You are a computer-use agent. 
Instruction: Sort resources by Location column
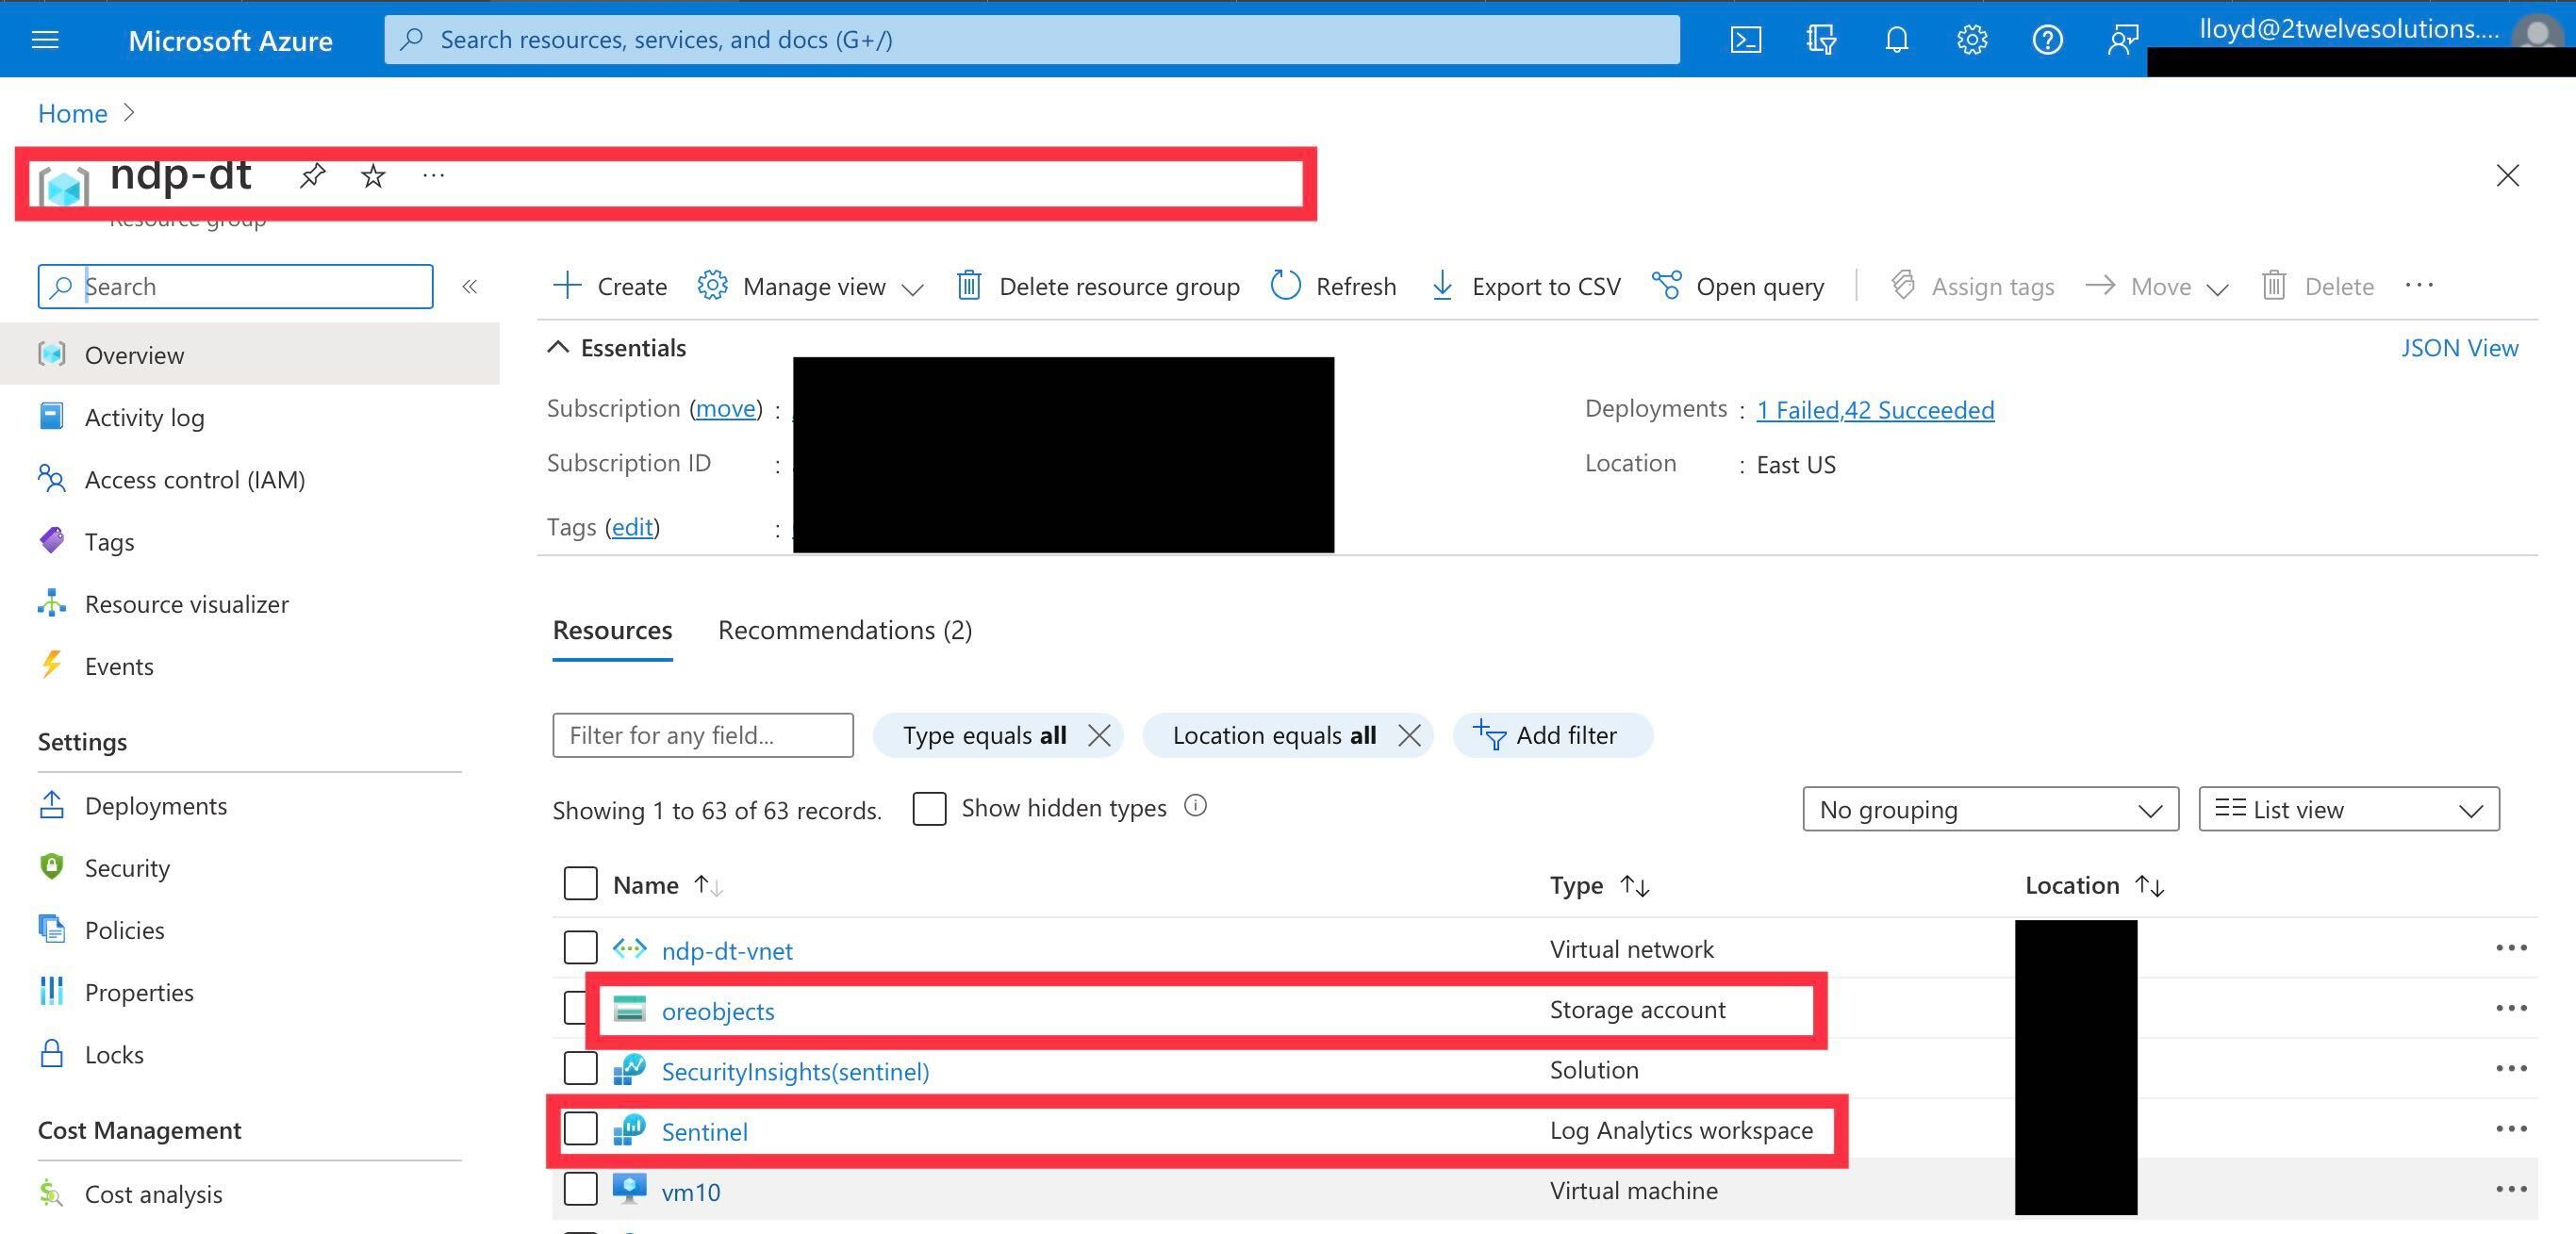click(x=2094, y=885)
